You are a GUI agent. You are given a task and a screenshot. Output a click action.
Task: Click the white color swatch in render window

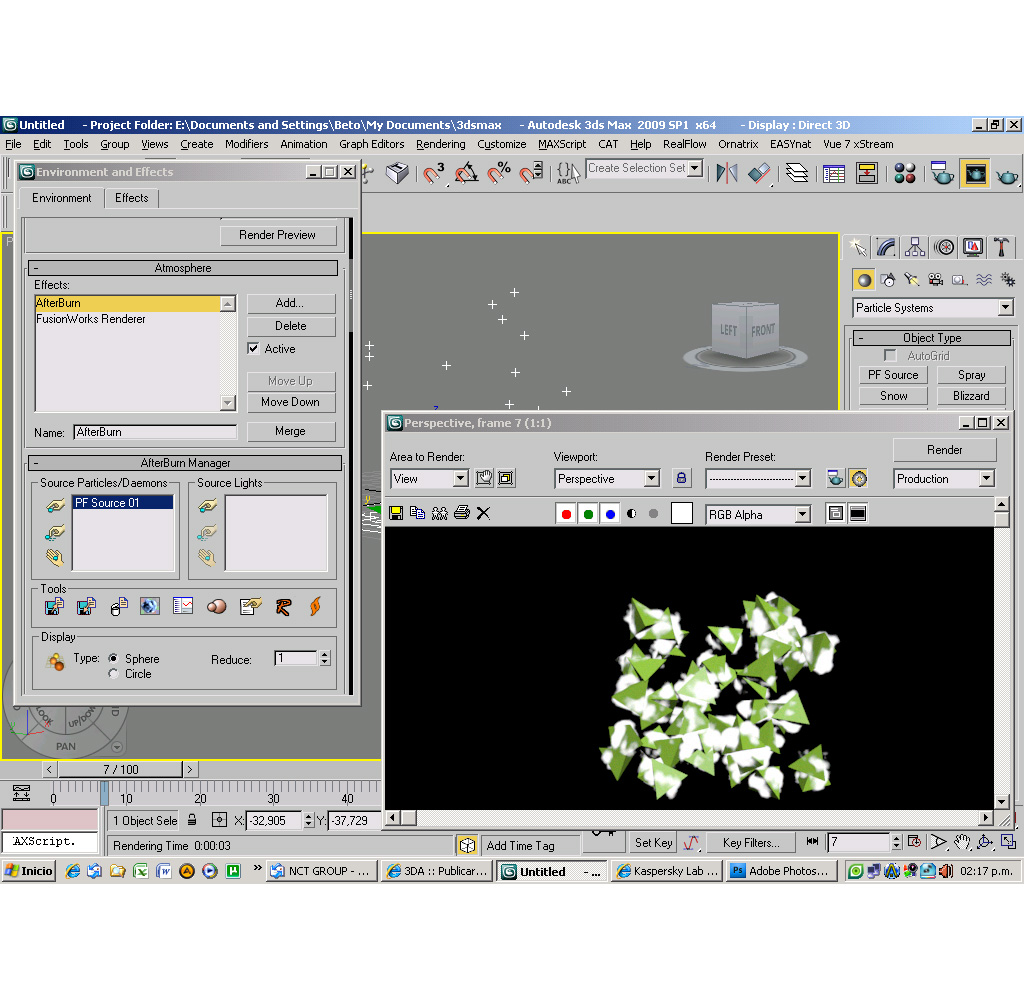682,513
